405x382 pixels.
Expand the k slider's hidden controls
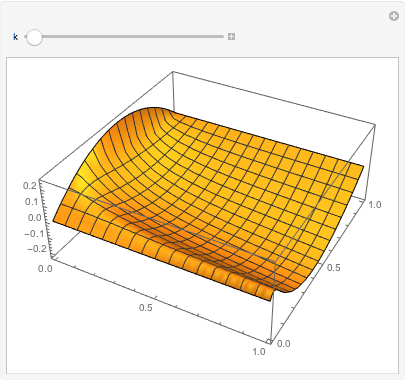(231, 36)
